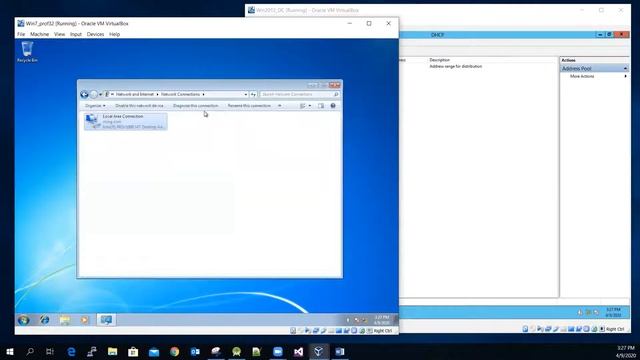Click the Win2012_DC guest clock in blue taskbar
640x360 pixels.
click(x=613, y=313)
